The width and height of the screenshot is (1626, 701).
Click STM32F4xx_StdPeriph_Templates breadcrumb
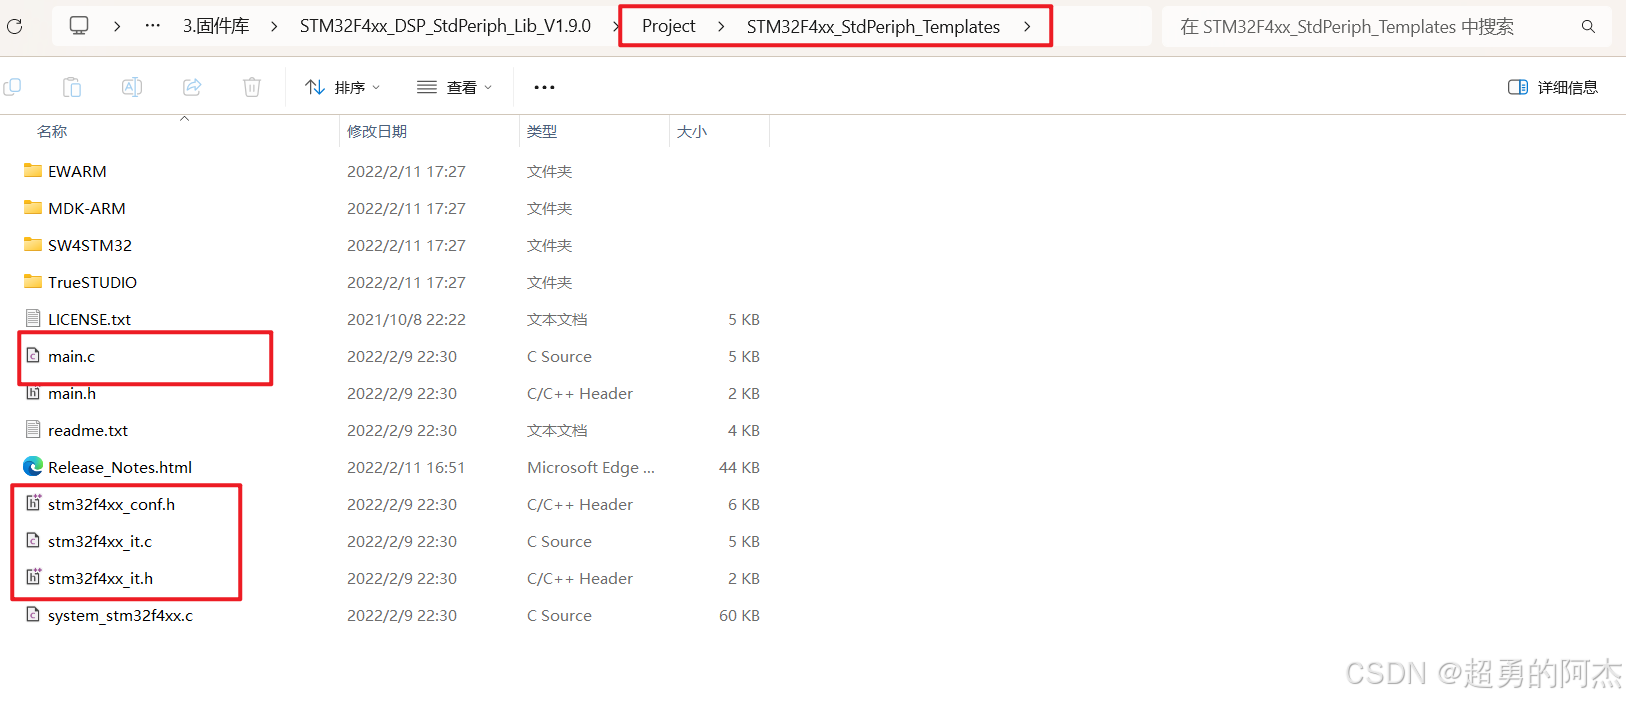pyautogui.click(x=873, y=27)
